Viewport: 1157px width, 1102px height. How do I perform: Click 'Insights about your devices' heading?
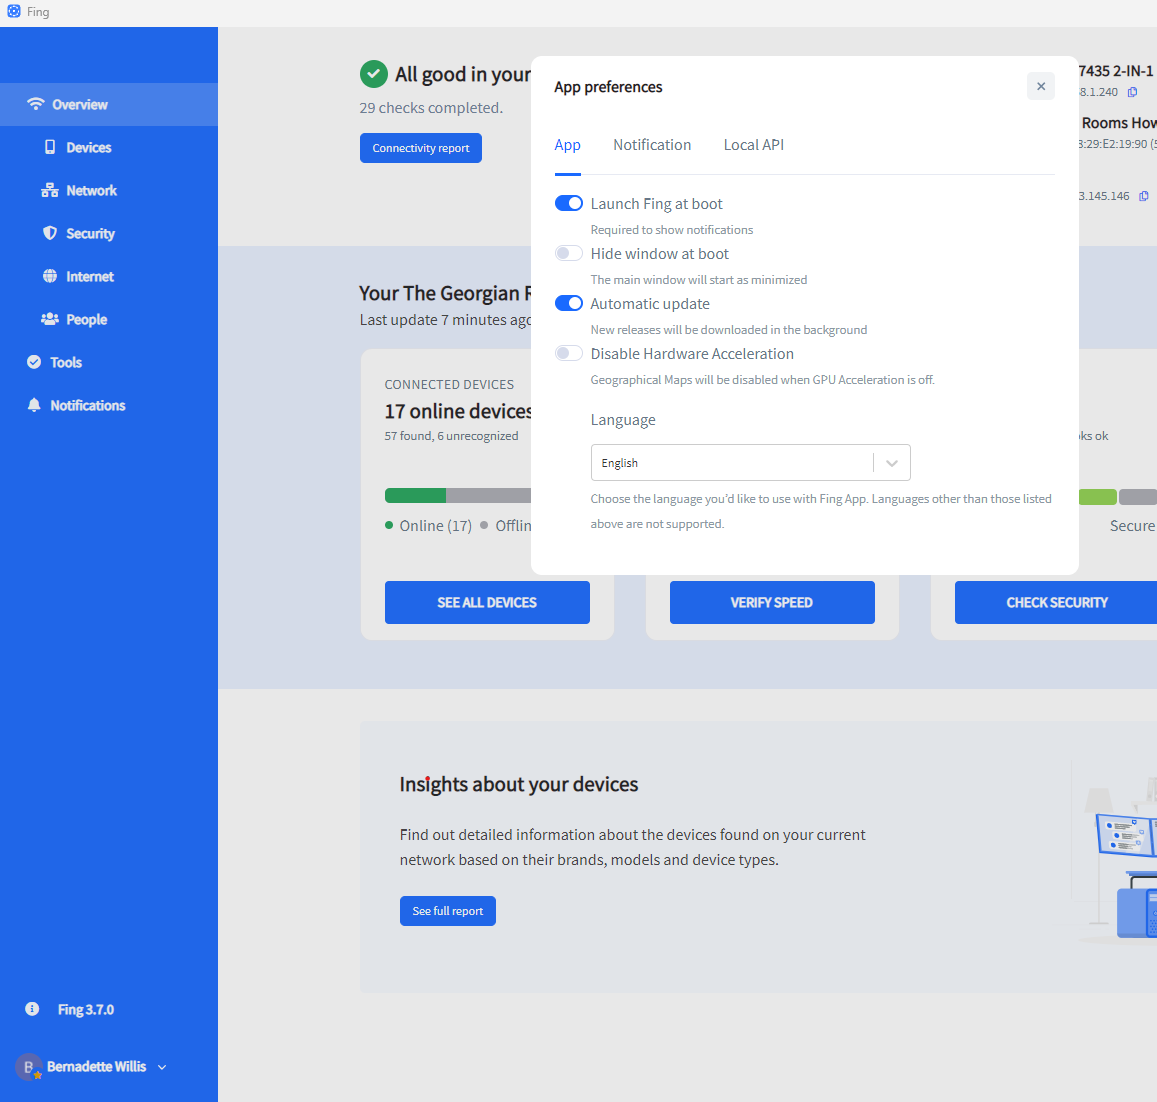(x=519, y=784)
